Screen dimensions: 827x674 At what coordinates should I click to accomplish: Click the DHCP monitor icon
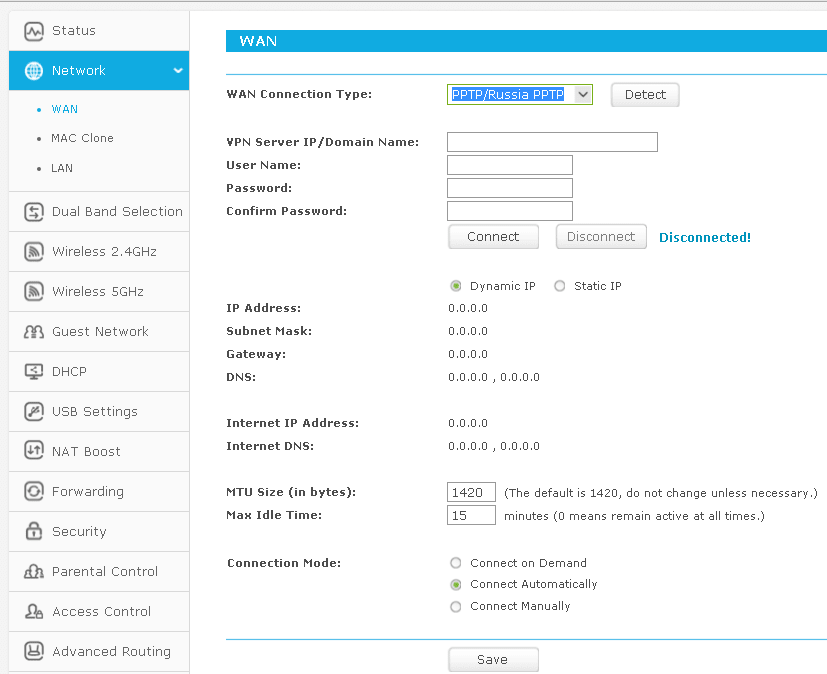click(x=34, y=372)
